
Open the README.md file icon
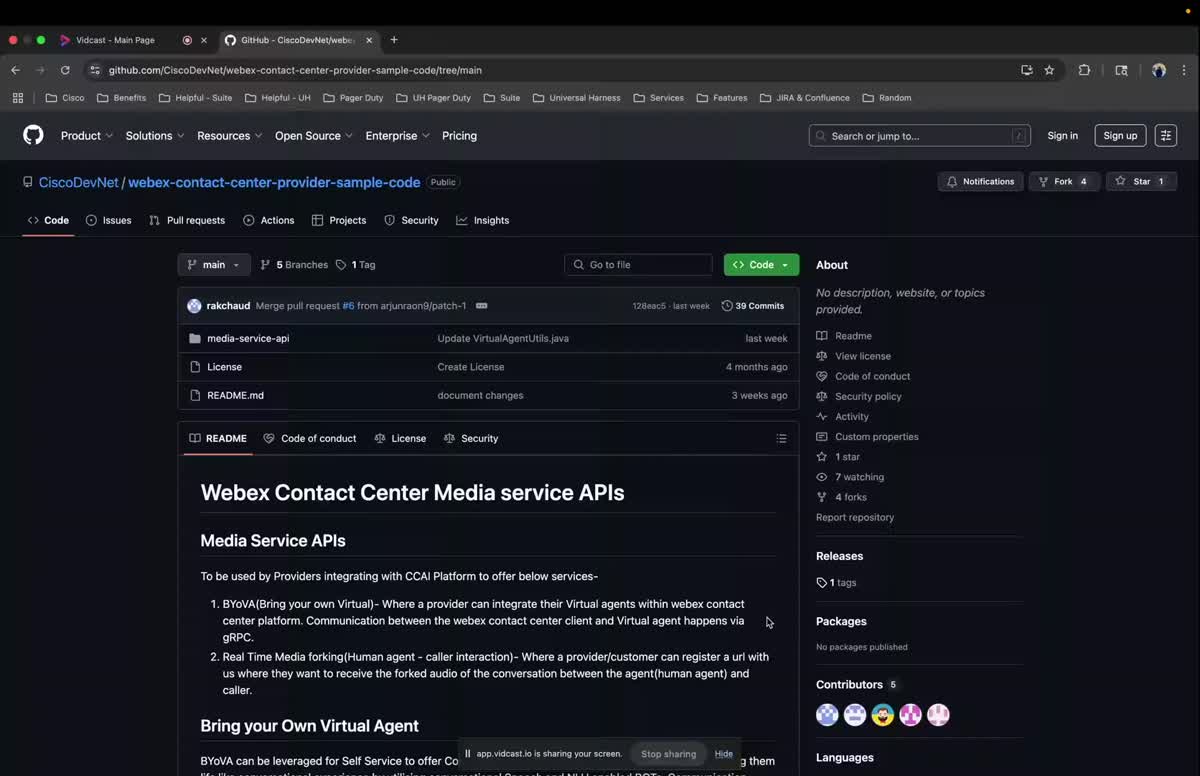[x=195, y=395]
